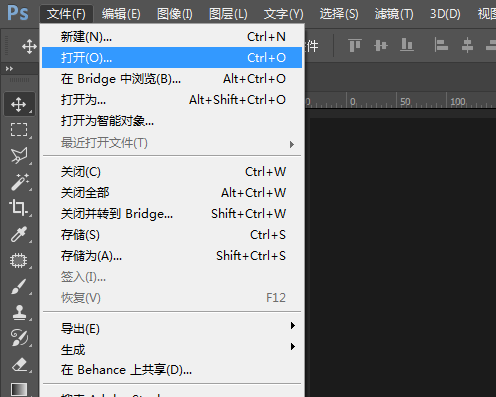Select the Move tool in toolbox
This screenshot has height=397, width=496.
click(19, 104)
